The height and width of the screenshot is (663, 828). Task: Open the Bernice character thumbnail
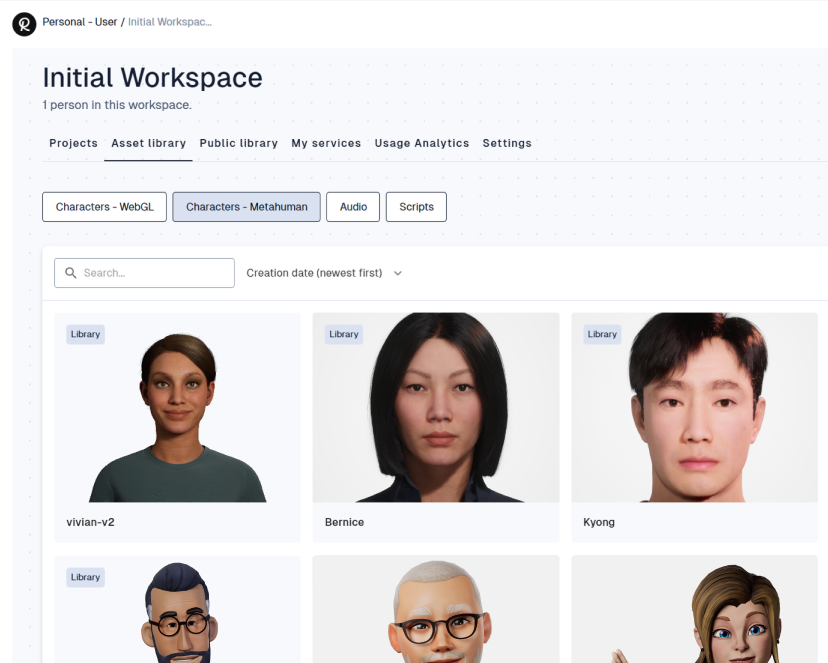click(x=436, y=408)
